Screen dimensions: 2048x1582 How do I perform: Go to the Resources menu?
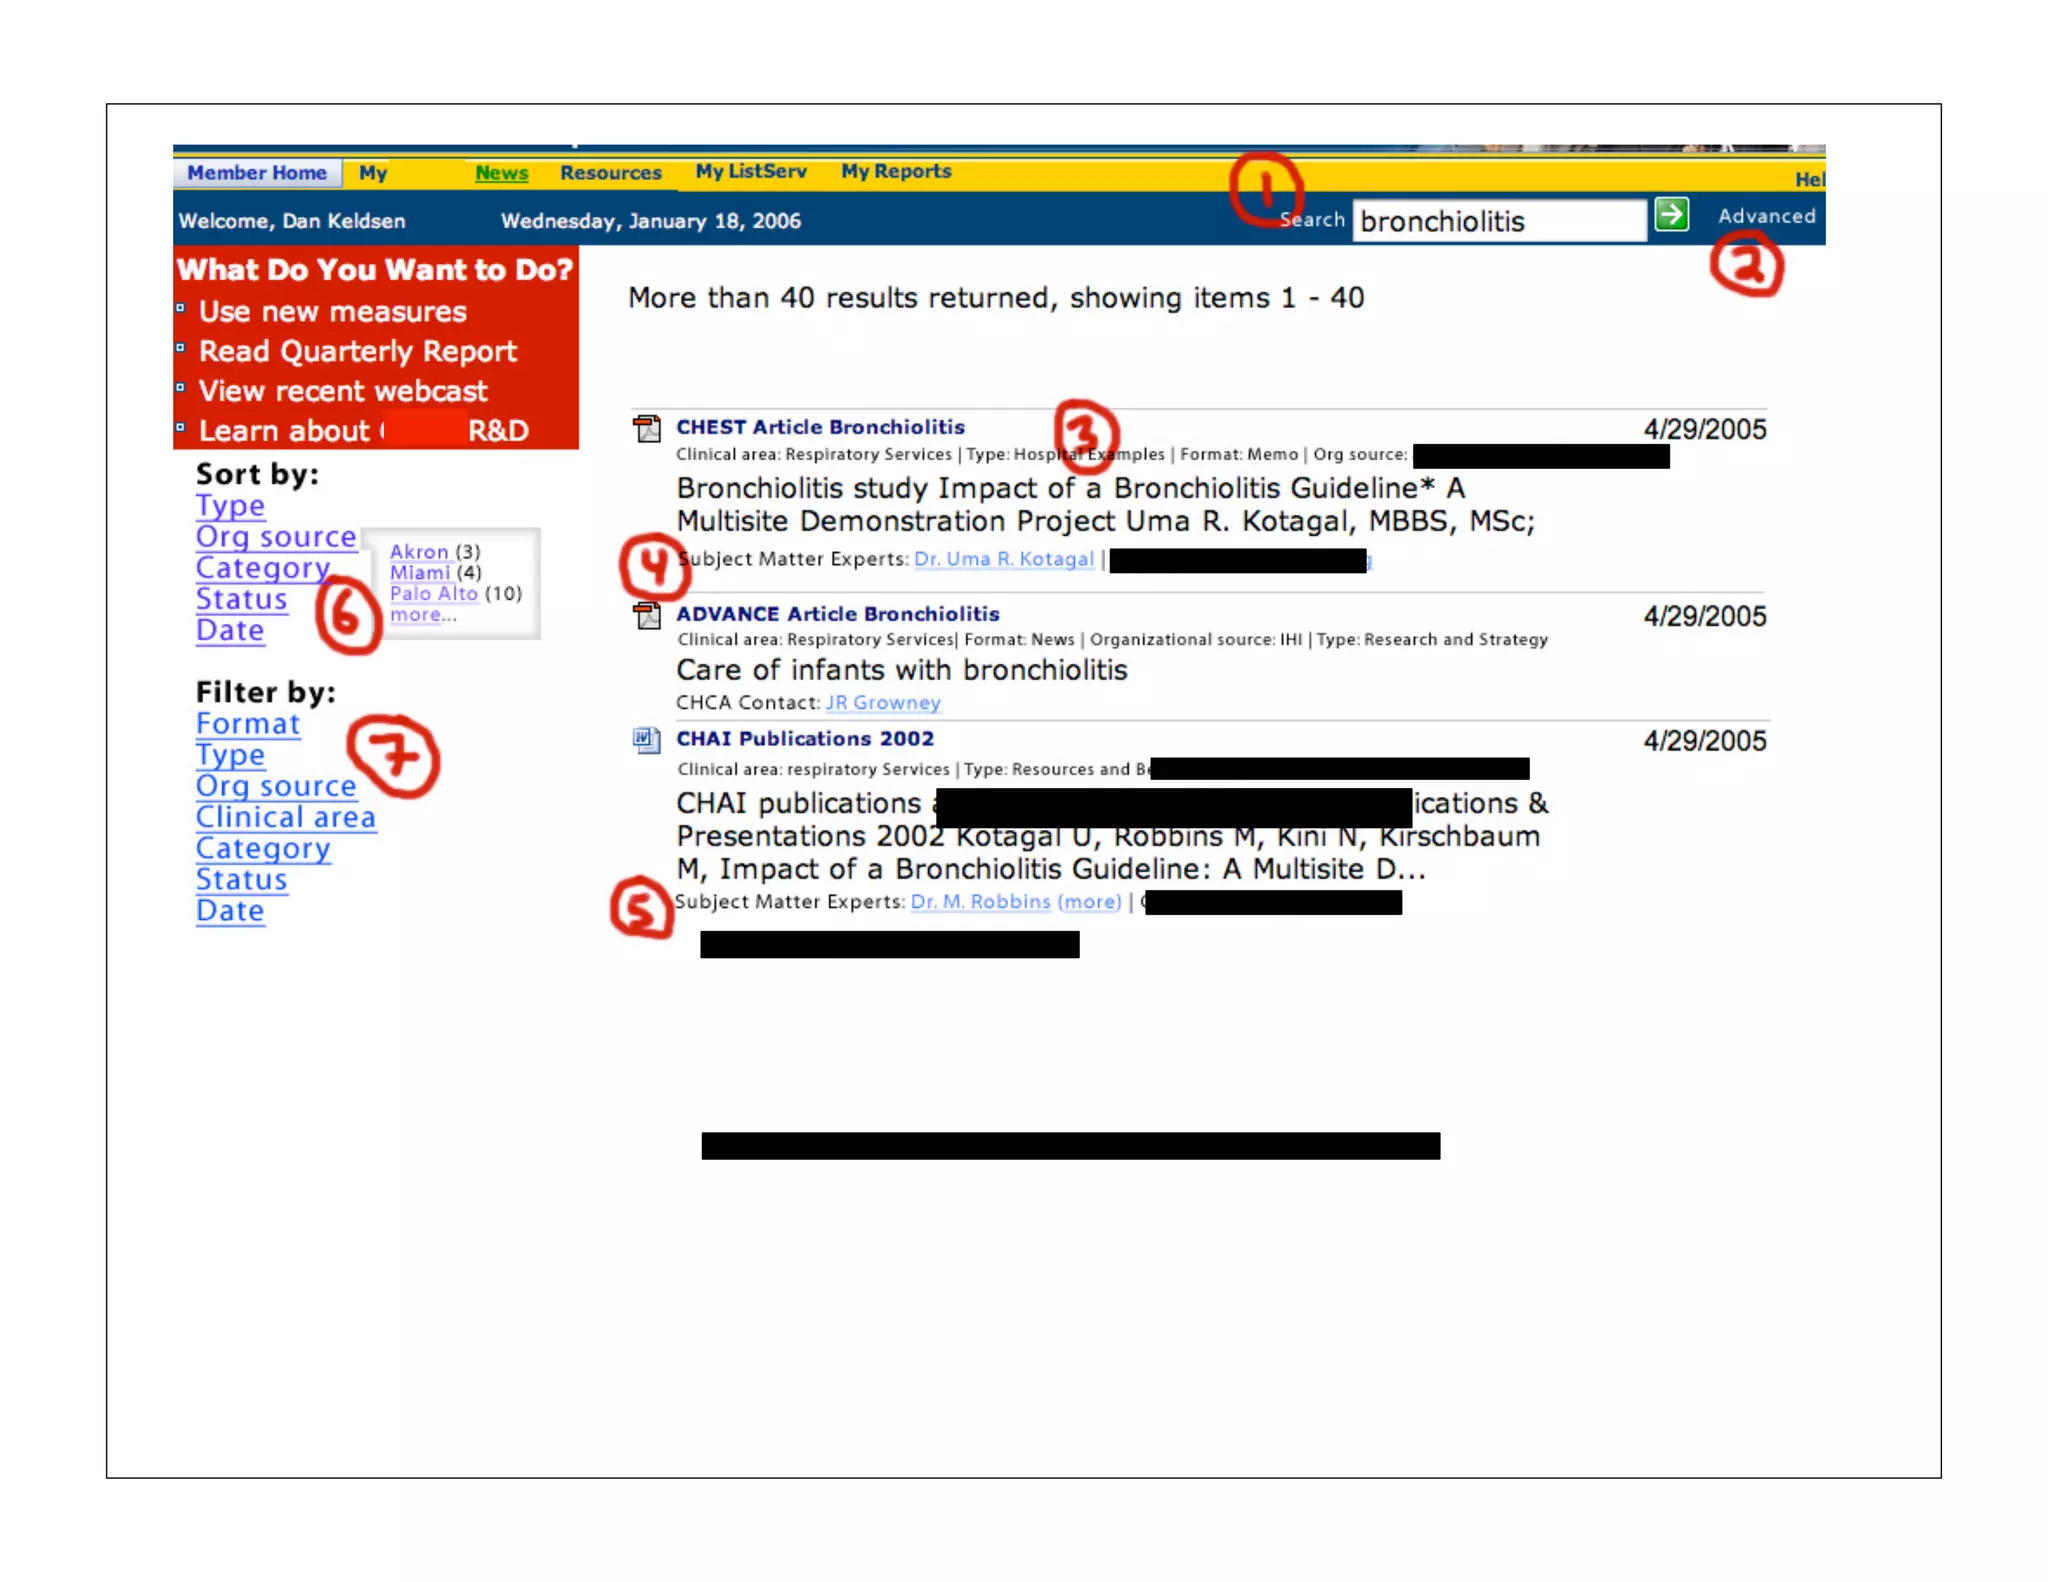click(x=610, y=173)
